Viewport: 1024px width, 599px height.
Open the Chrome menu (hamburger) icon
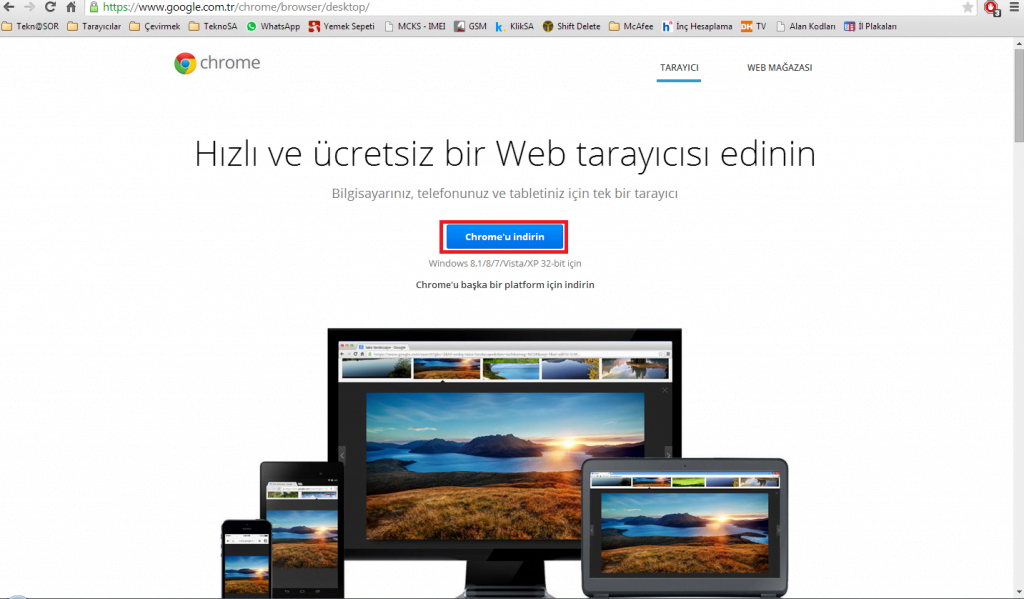pos(1011,7)
